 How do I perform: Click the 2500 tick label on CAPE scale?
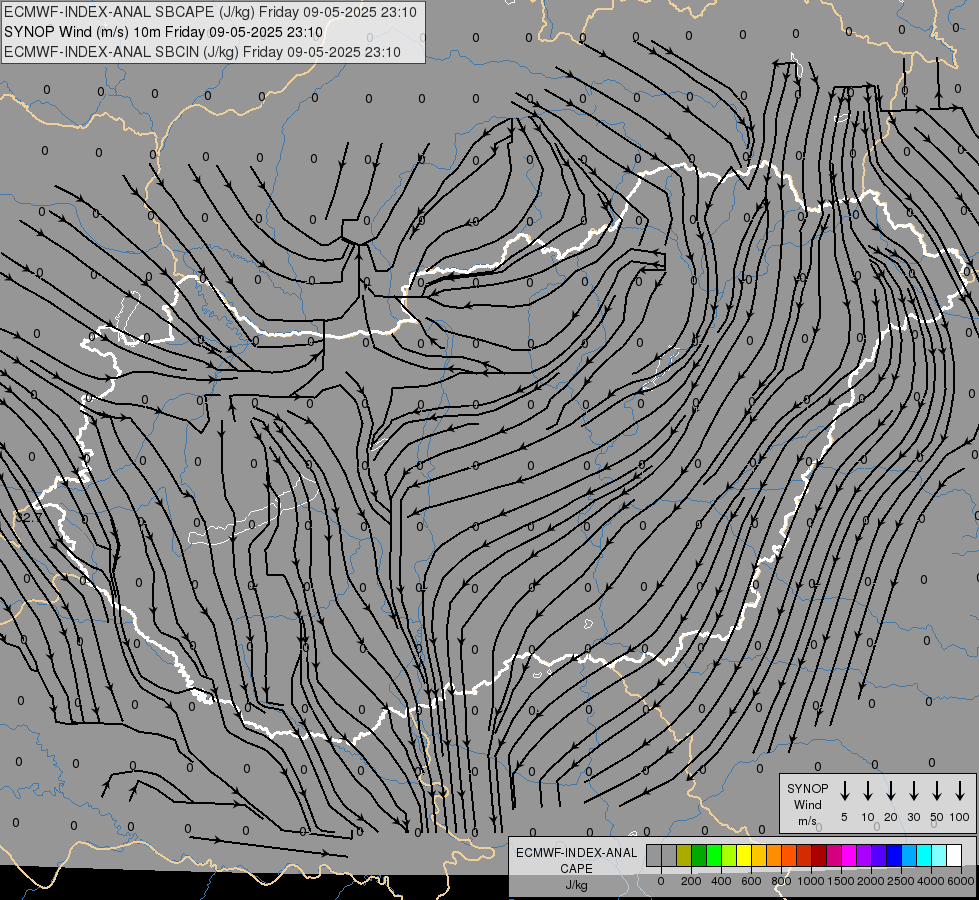901,881
